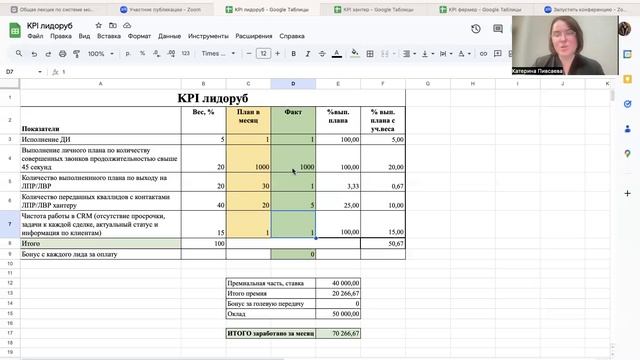This screenshot has height=360, width=640.
Task: Open the Данные menu
Action: pos(169,36)
